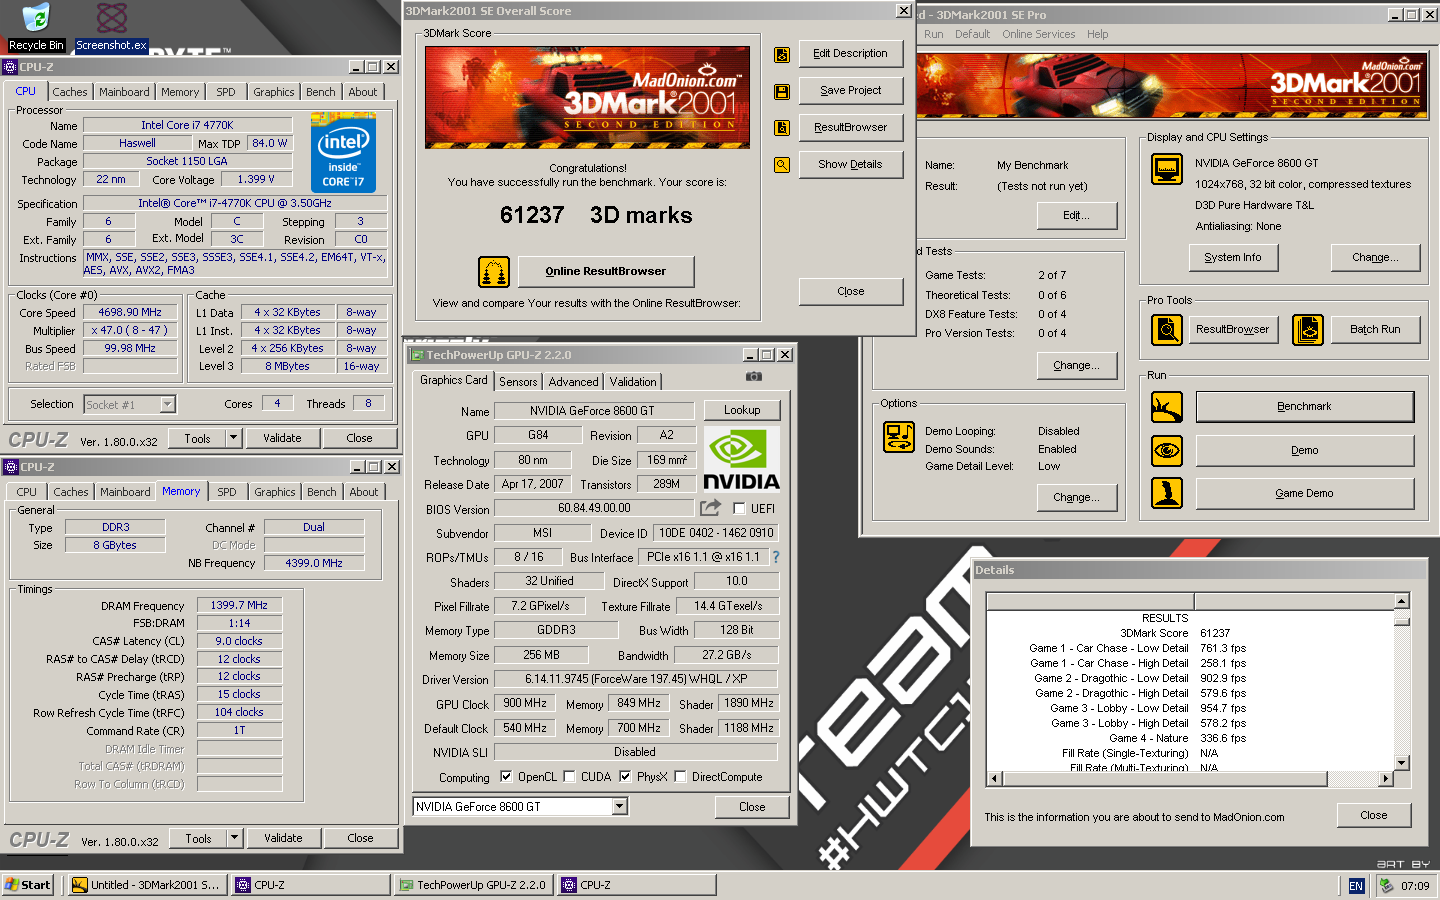Open Tools dropdown arrow in top CPU-Z window
This screenshot has height=900, width=1440.
234,438
